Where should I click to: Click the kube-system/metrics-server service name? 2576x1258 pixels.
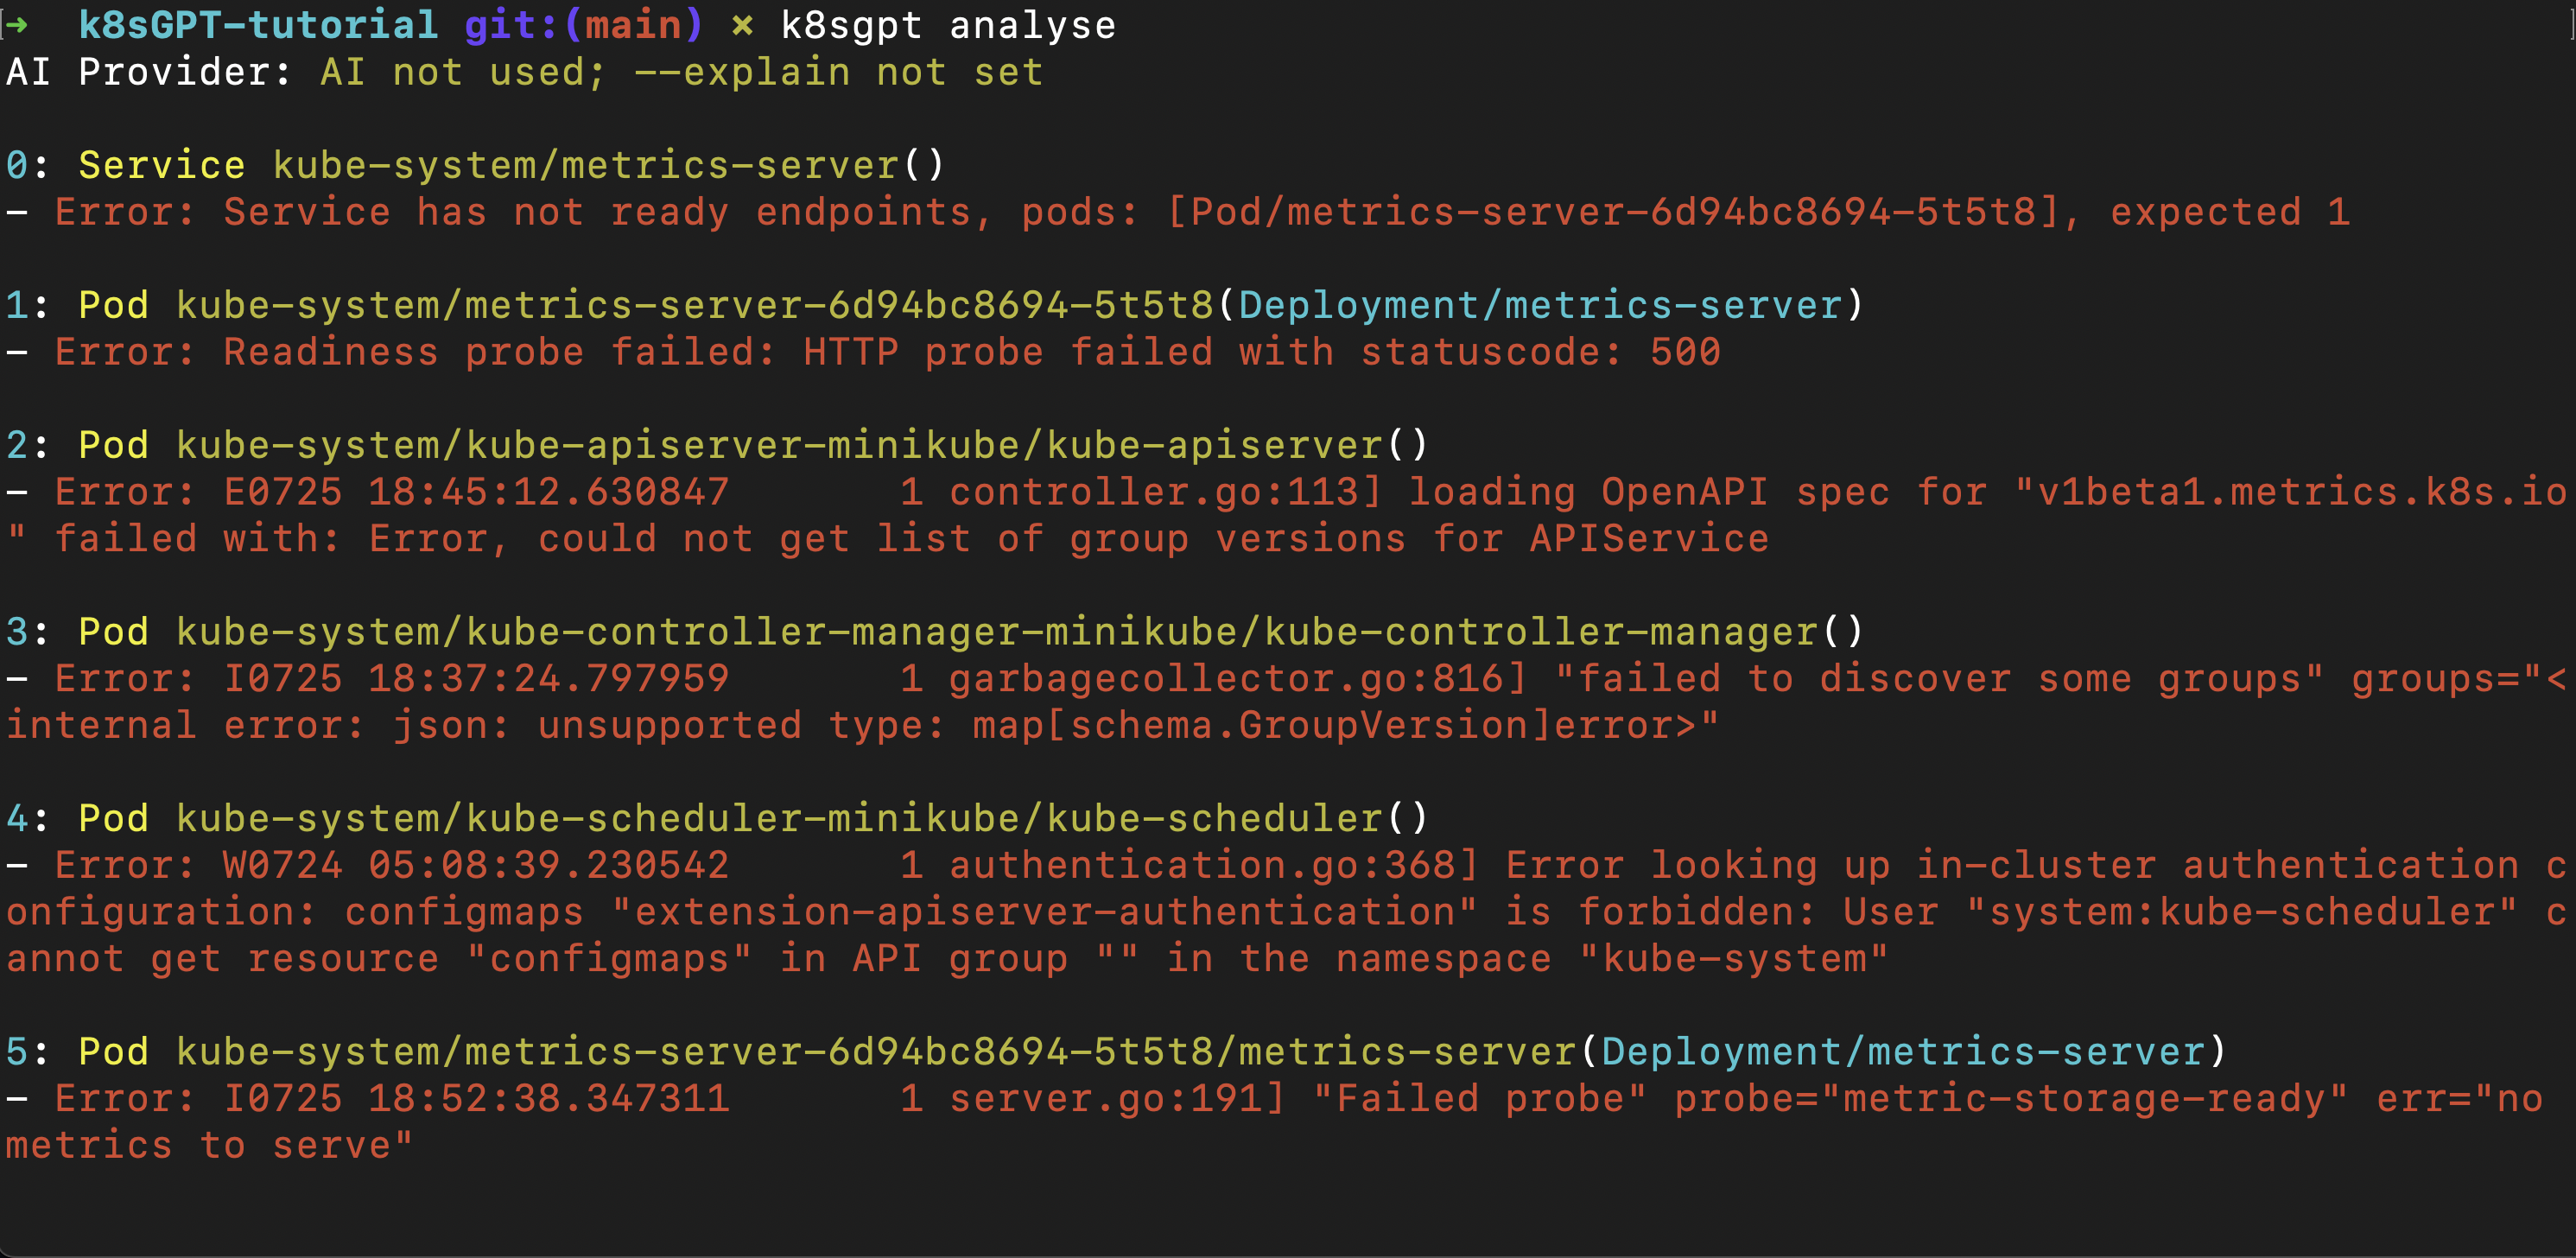(586, 165)
